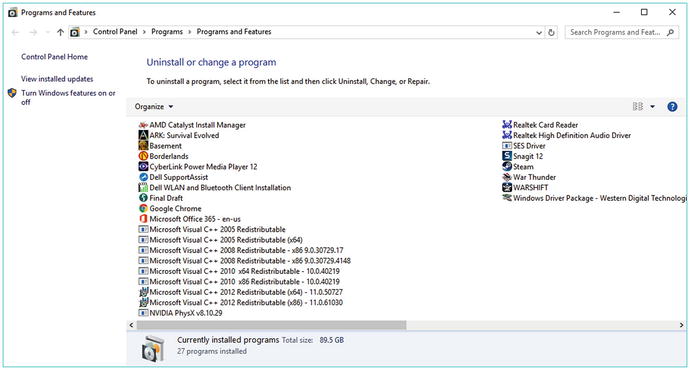
Task: Select Visual C++ 2010 x86 Redistributable
Action: (x=239, y=282)
